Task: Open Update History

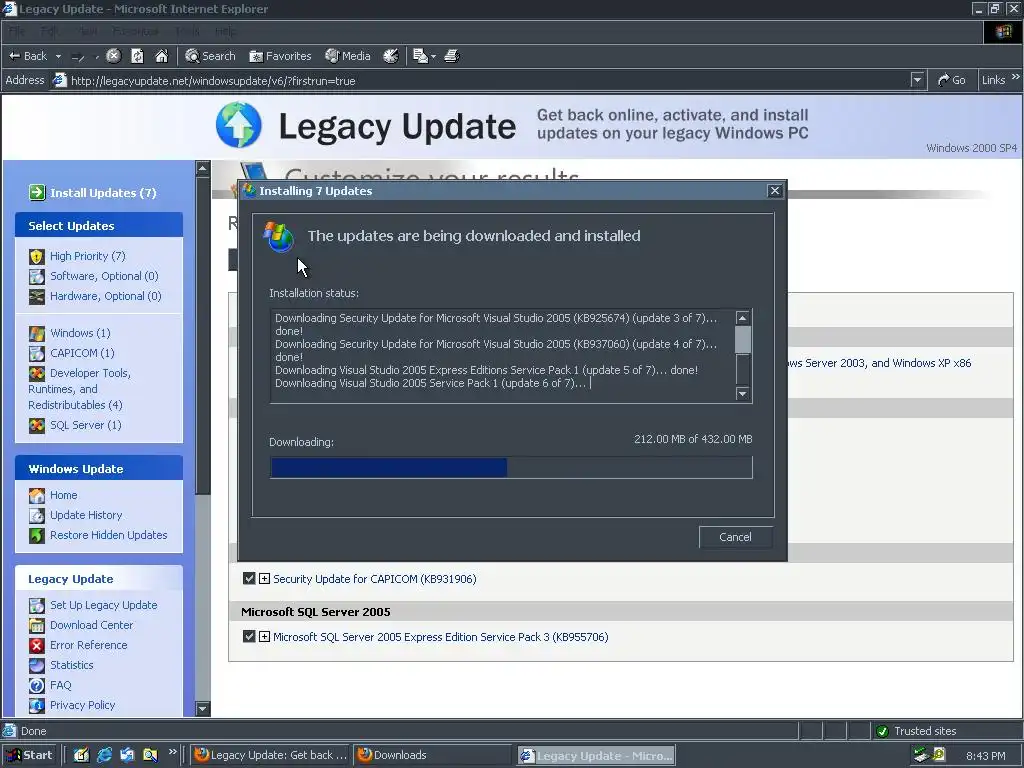Action: 86,515
